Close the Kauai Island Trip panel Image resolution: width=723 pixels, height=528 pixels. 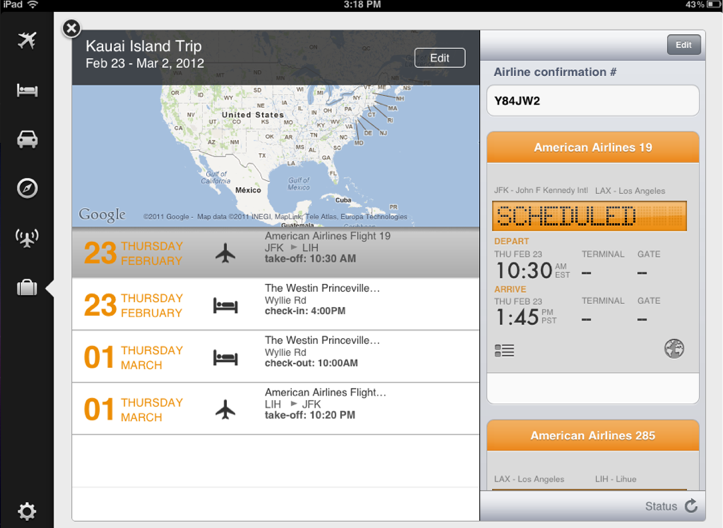coord(72,29)
